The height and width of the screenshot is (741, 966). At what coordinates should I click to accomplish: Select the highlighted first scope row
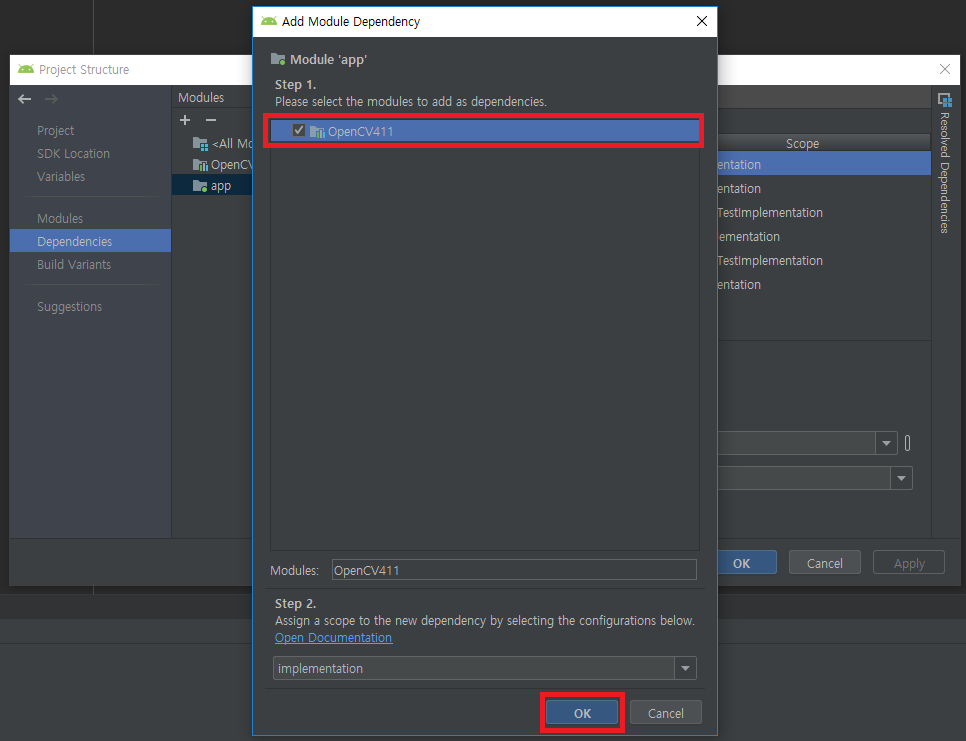coord(824,164)
